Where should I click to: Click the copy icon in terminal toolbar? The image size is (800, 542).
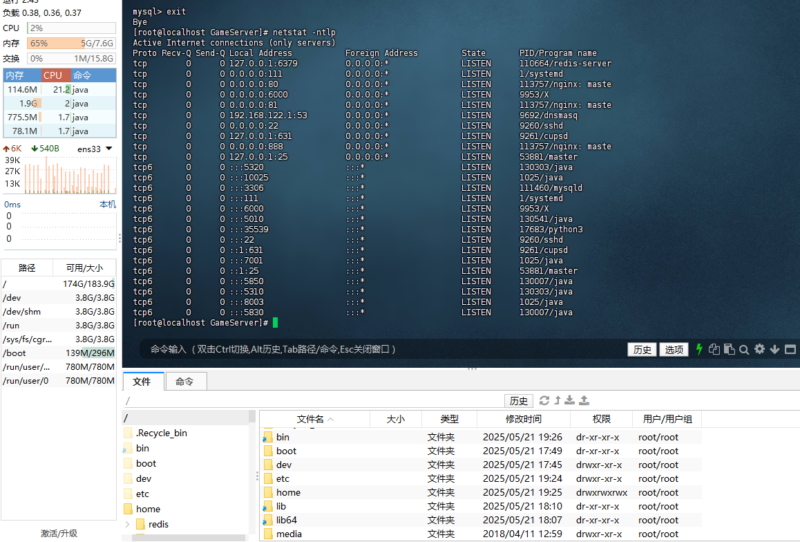coord(715,350)
